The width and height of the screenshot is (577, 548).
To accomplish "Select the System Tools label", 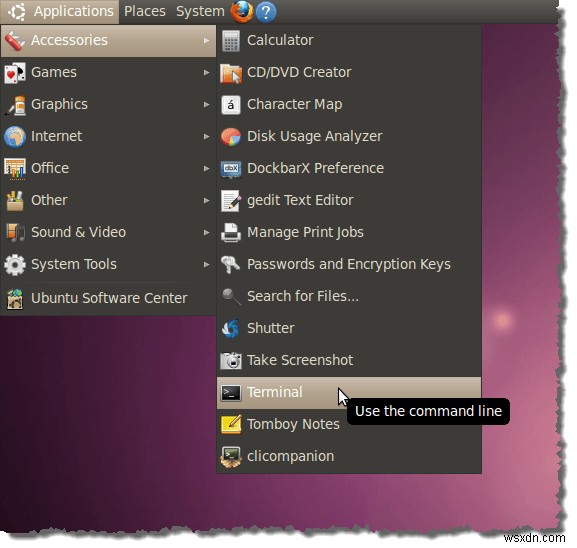I will click(74, 264).
